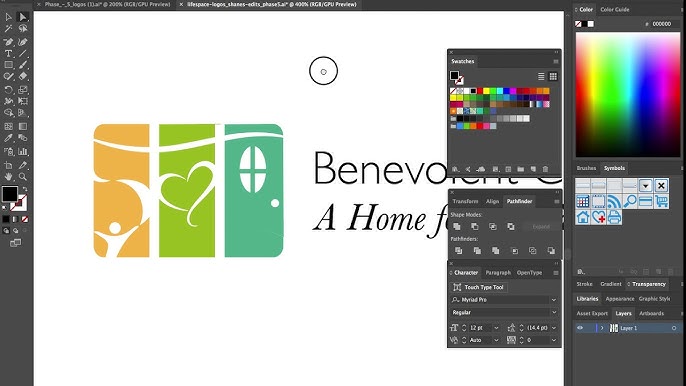Set fill mode to Gradient

tap(15, 219)
